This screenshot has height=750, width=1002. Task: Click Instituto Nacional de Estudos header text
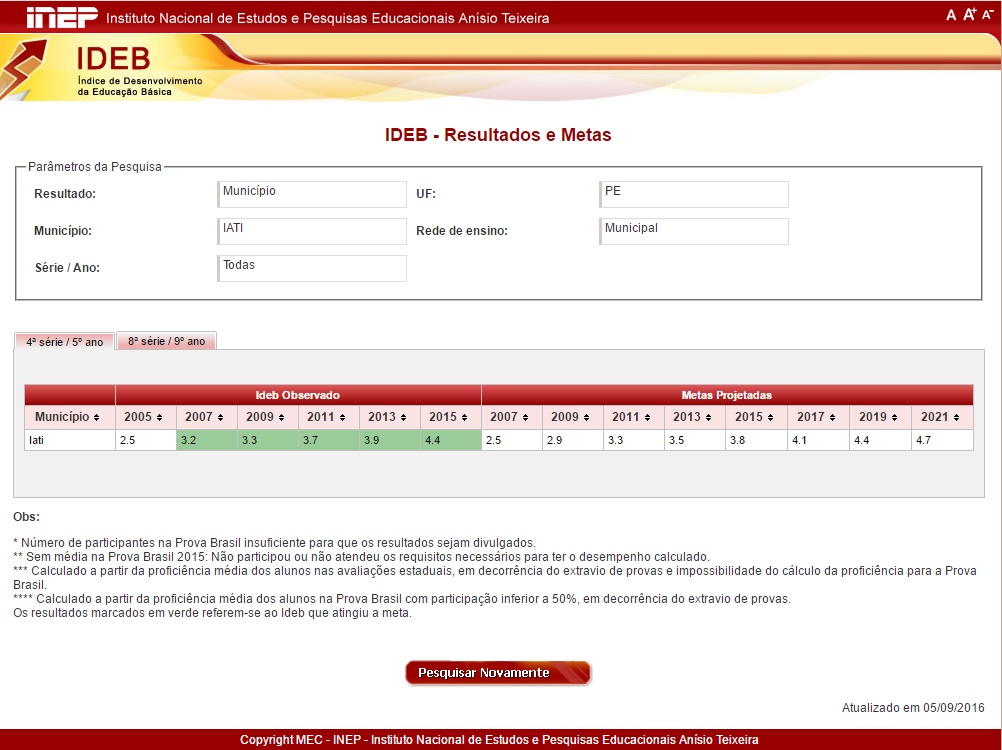pos(327,18)
